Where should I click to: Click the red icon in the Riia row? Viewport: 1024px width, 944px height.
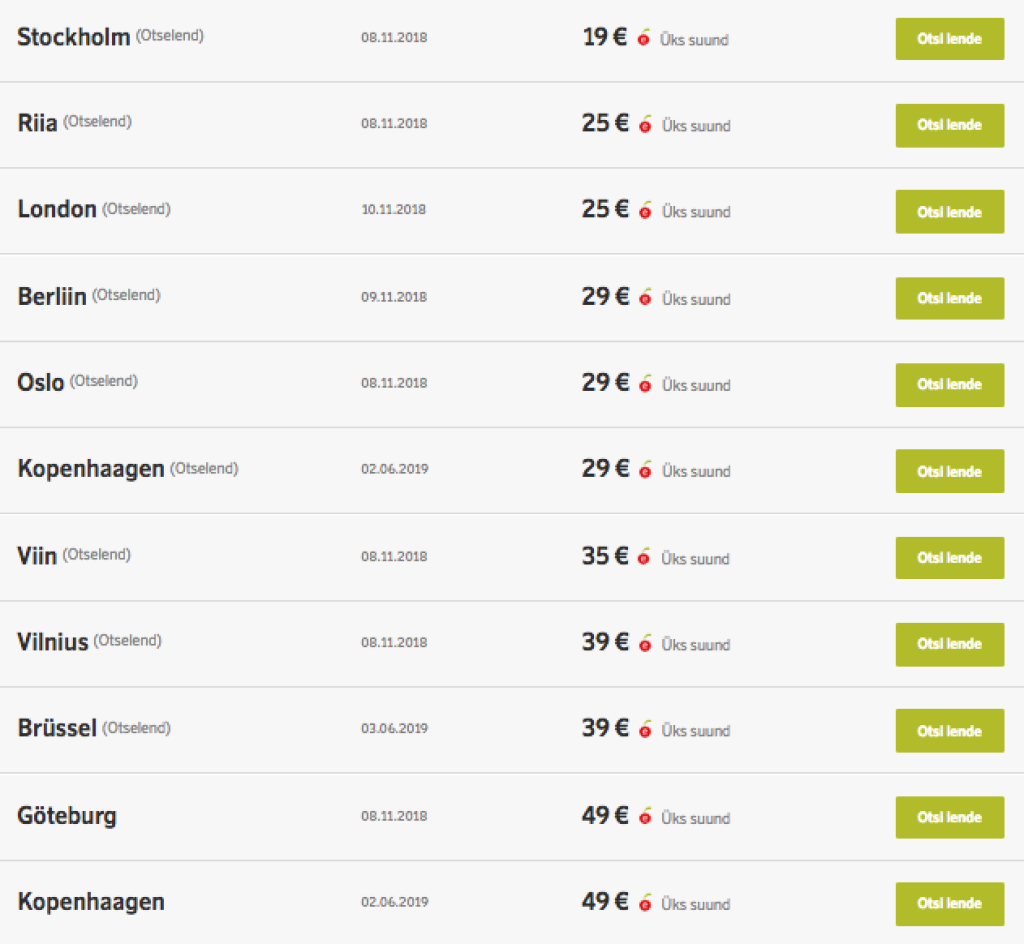[x=644, y=125]
